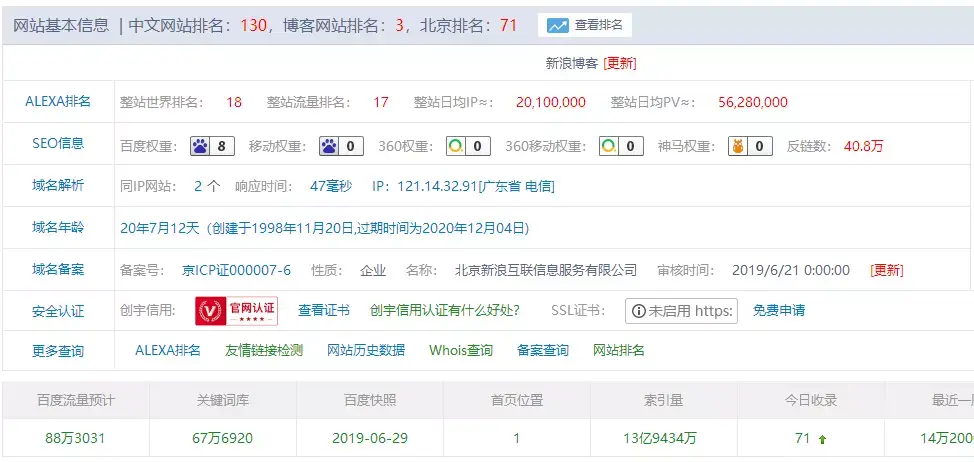Click 更新 link next to 新浪博客

coord(620,63)
